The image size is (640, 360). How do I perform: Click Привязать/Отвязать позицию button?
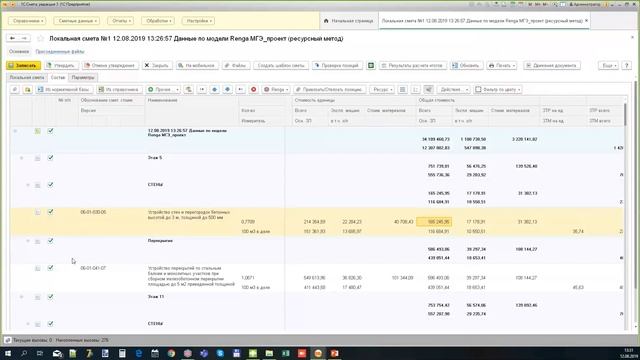(329, 89)
